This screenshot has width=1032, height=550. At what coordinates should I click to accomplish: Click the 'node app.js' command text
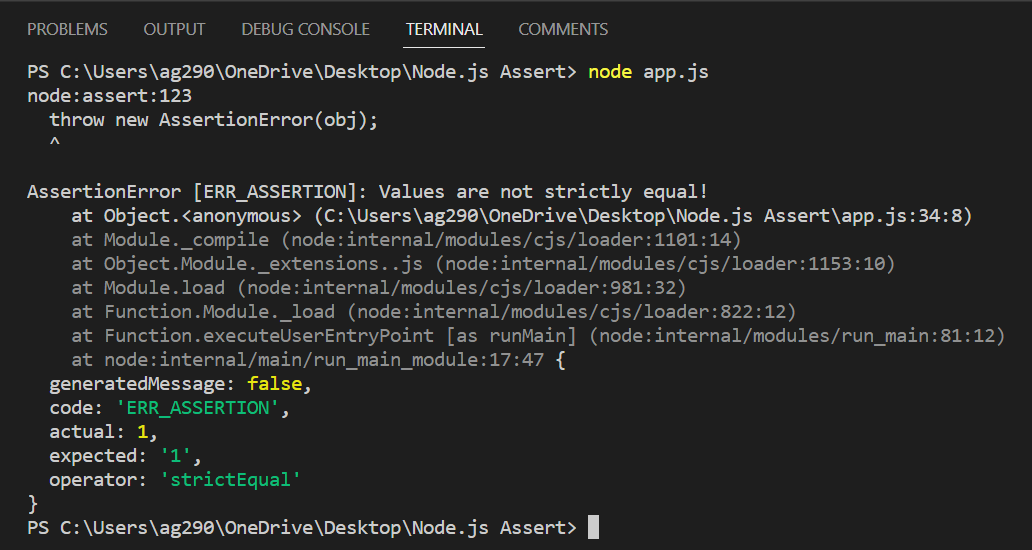[x=648, y=72]
